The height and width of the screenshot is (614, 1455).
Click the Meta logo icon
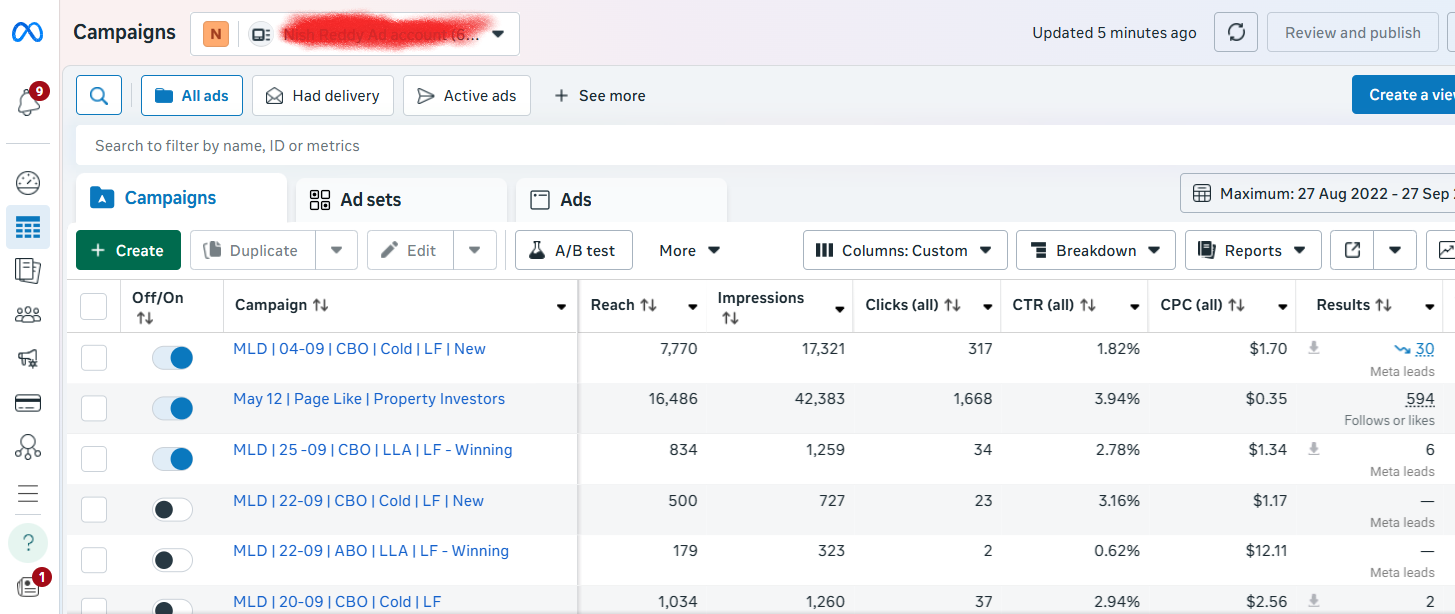[x=27, y=32]
